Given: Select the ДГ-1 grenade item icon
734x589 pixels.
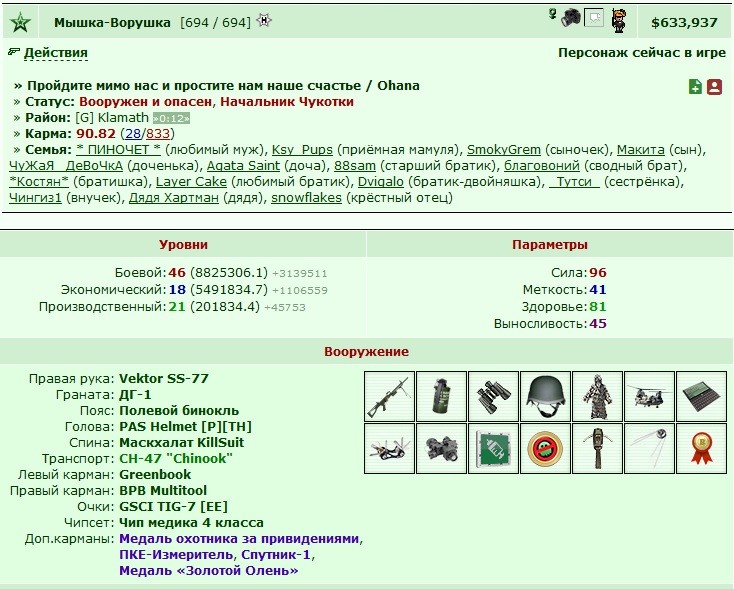Looking at the screenshot, I should point(441,396).
